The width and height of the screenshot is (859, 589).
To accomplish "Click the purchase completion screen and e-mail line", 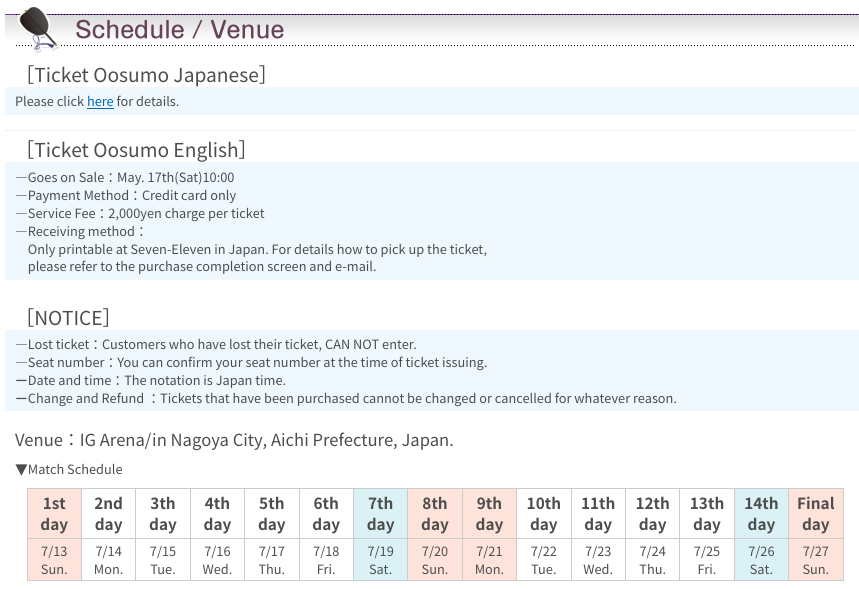I will pos(202,267).
